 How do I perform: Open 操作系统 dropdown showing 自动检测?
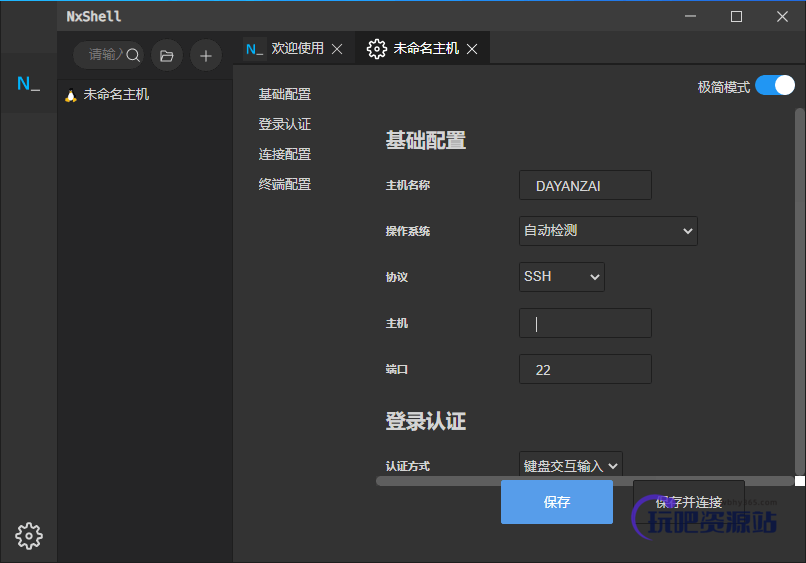pyautogui.click(x=608, y=231)
